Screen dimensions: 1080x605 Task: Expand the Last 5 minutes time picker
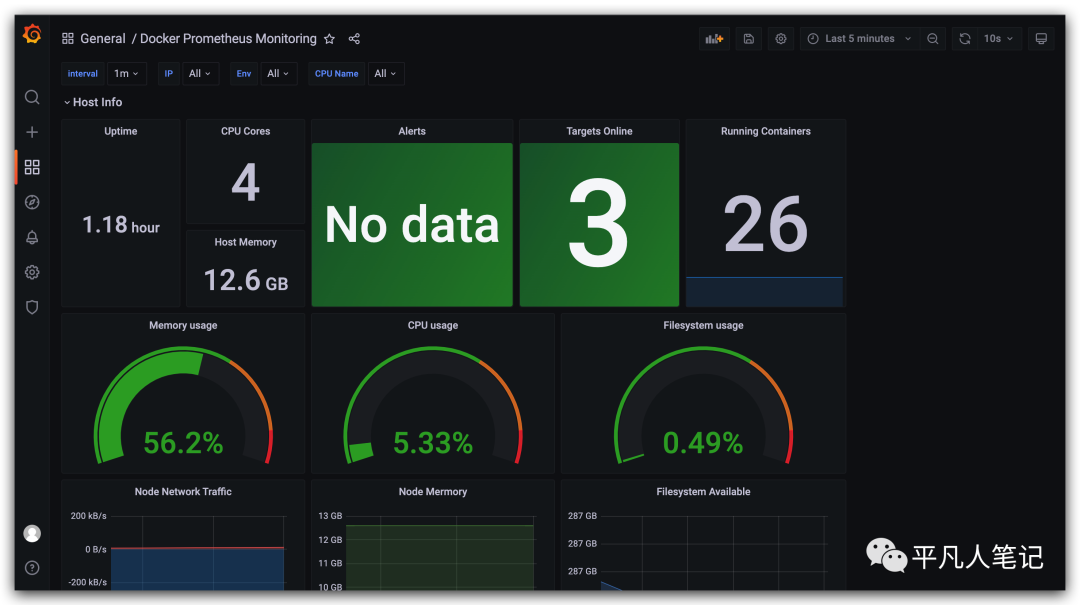[x=860, y=39]
